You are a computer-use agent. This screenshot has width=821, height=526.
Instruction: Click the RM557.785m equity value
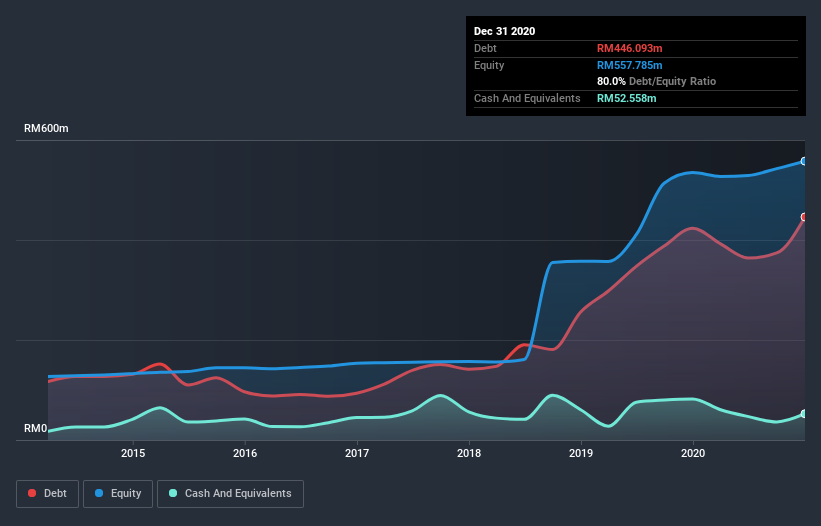tap(629, 65)
